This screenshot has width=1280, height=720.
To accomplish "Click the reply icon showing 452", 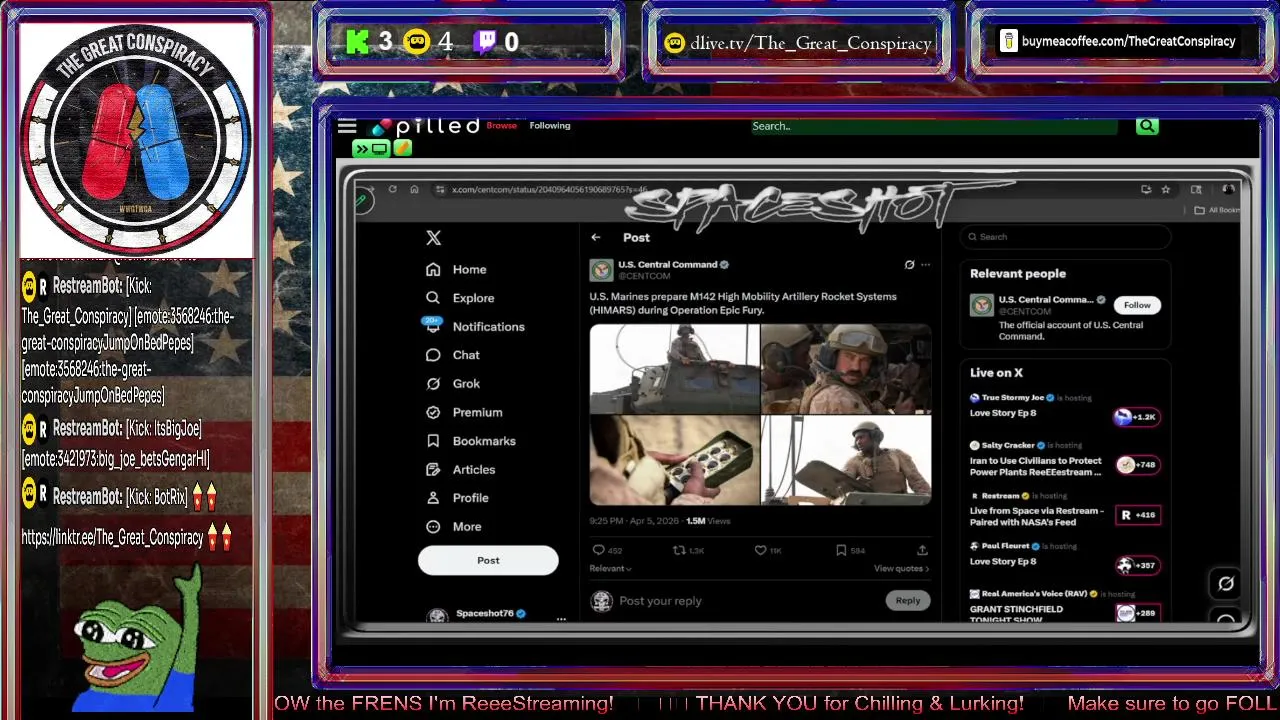I will pyautogui.click(x=598, y=550).
